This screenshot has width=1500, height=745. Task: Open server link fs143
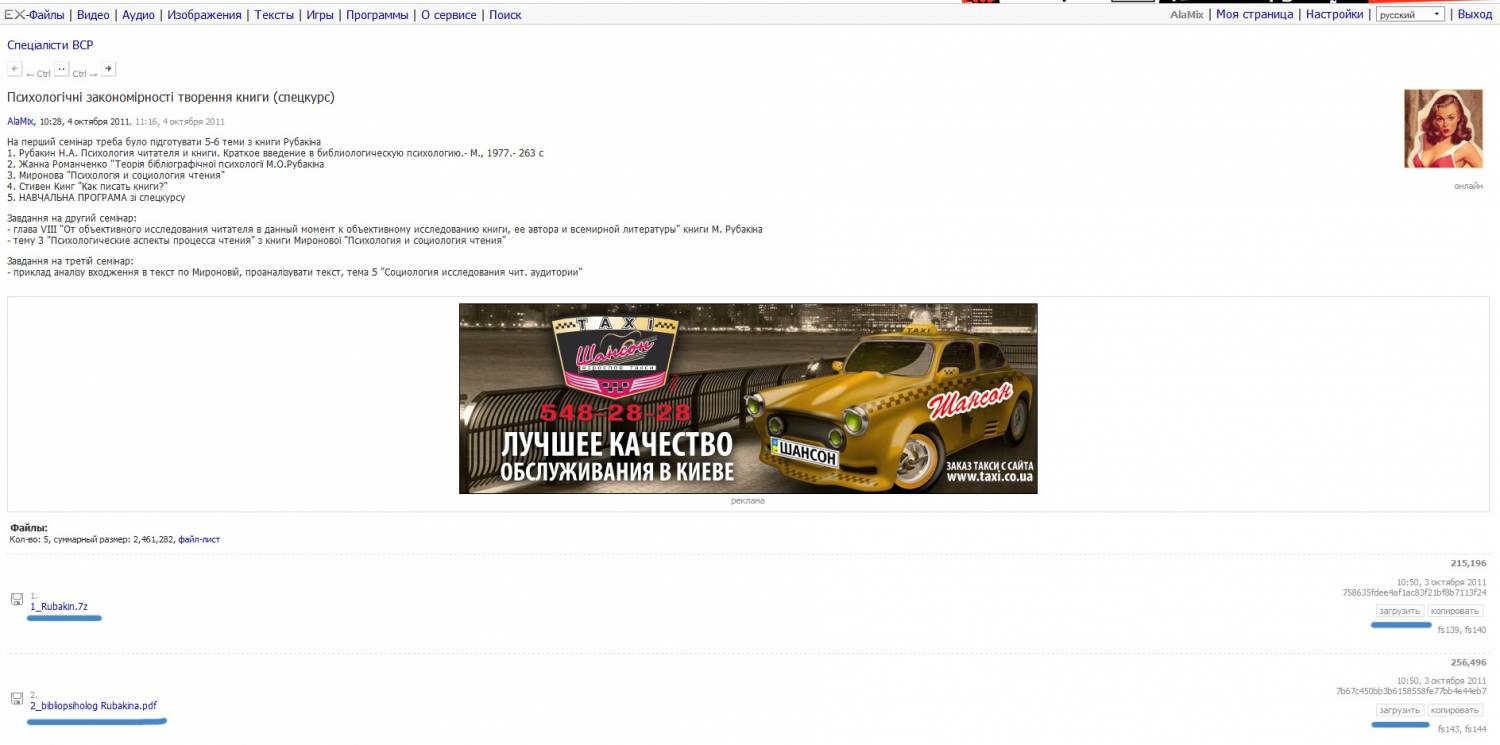pyautogui.click(x=1448, y=729)
